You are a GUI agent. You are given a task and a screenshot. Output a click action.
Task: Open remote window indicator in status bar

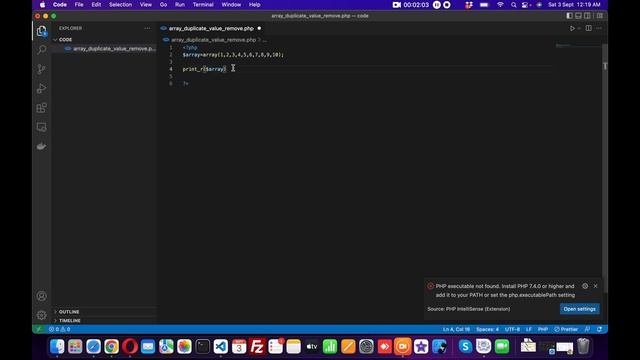pyautogui.click(x=39, y=329)
